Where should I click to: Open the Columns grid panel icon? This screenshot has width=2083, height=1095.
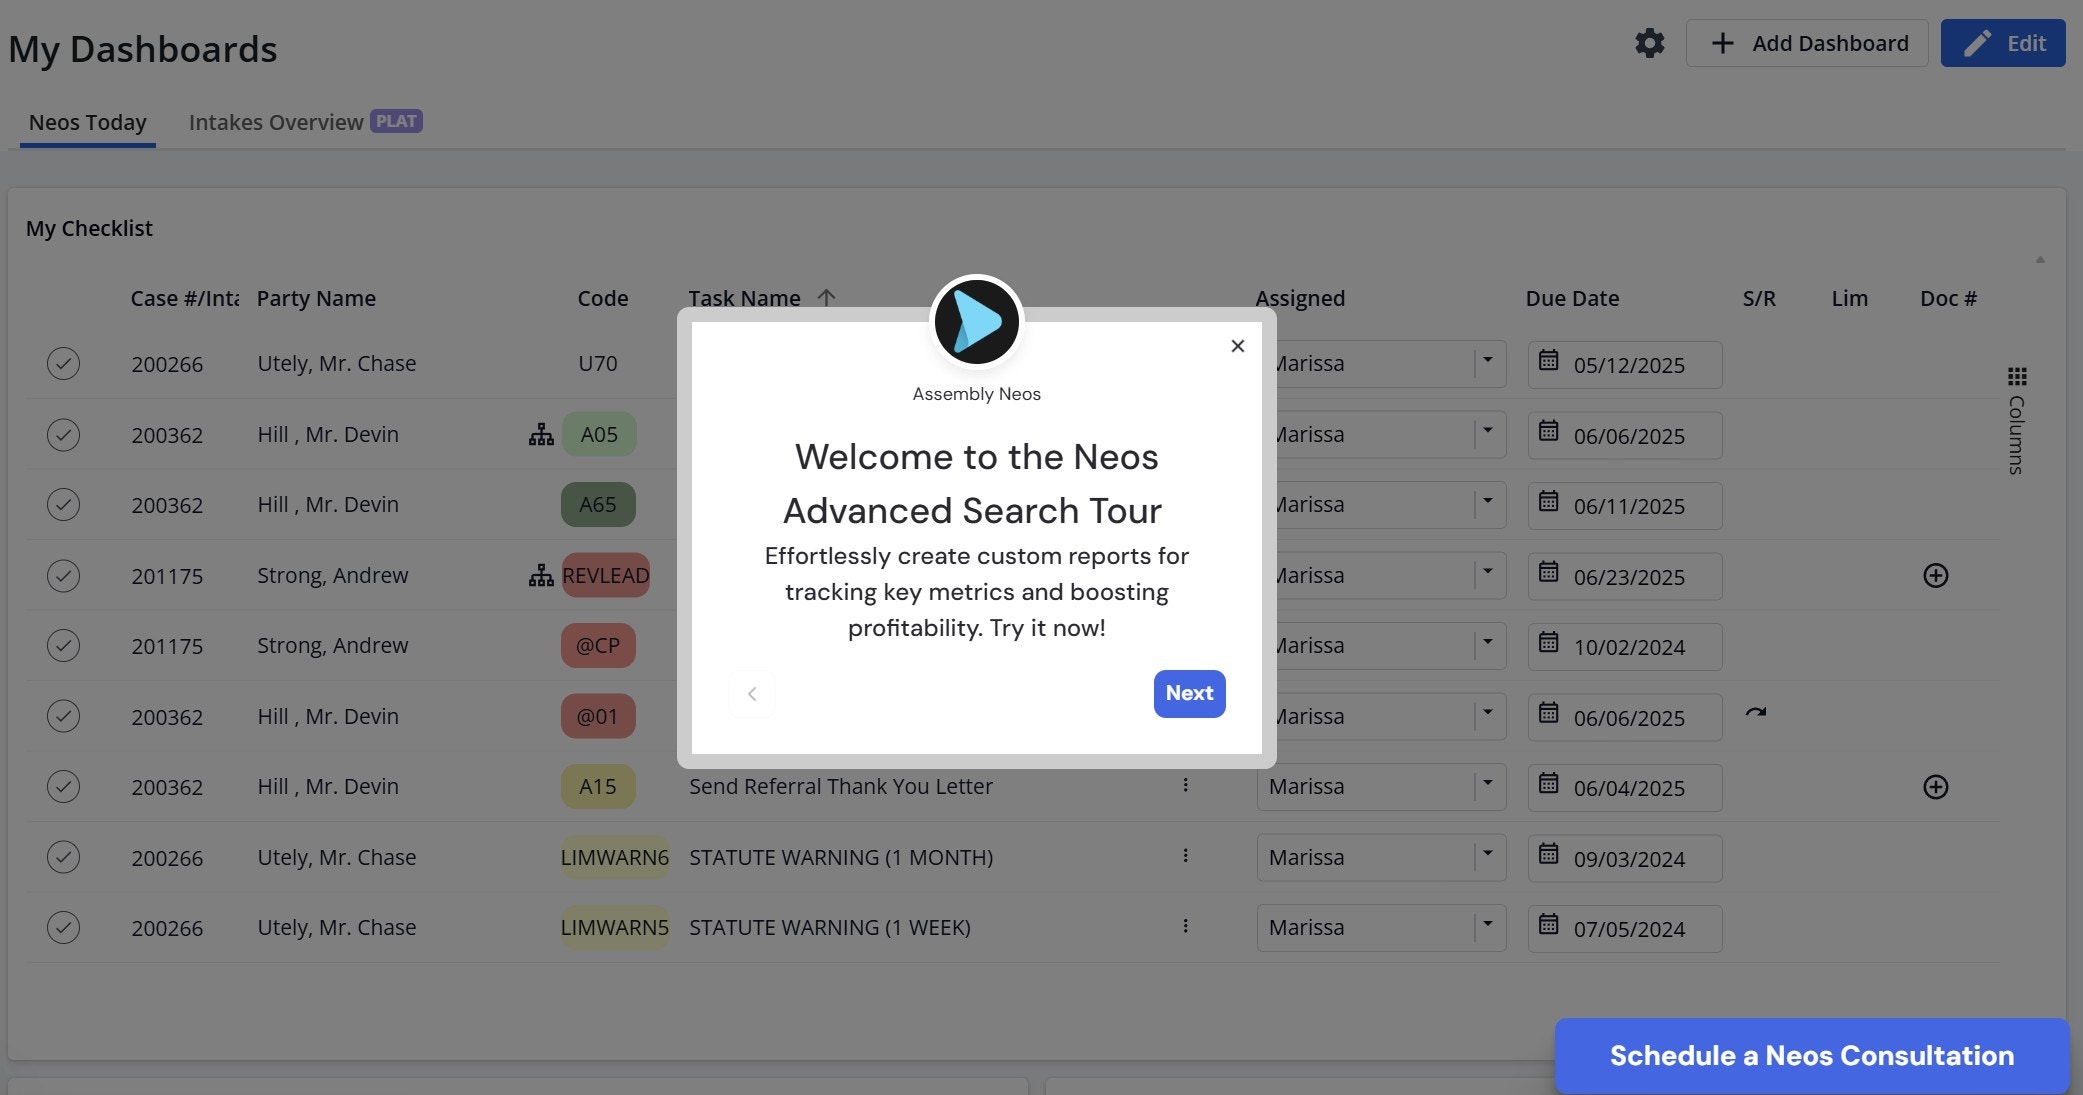[2017, 377]
